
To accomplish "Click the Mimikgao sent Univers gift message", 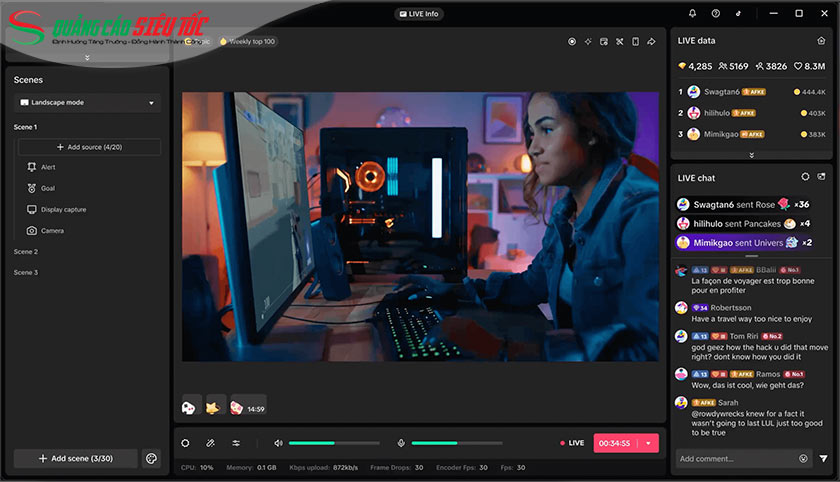I will click(x=745, y=243).
